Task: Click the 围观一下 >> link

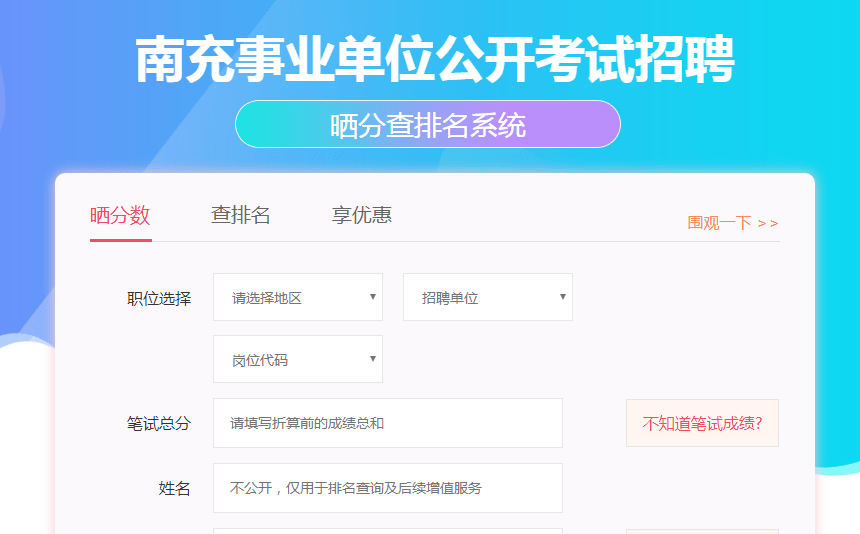Action: coord(732,223)
